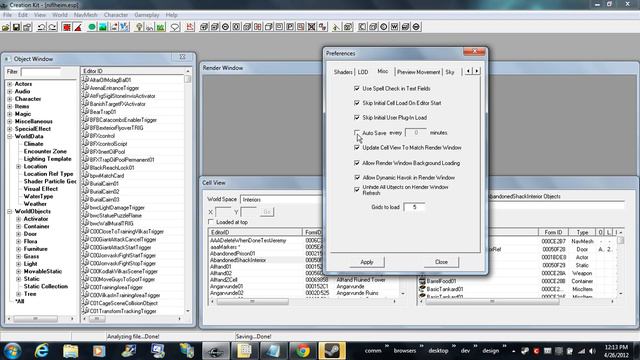Viewport: 640px width, 360px height.
Task: Switch to the Sky tab
Action: (x=450, y=72)
